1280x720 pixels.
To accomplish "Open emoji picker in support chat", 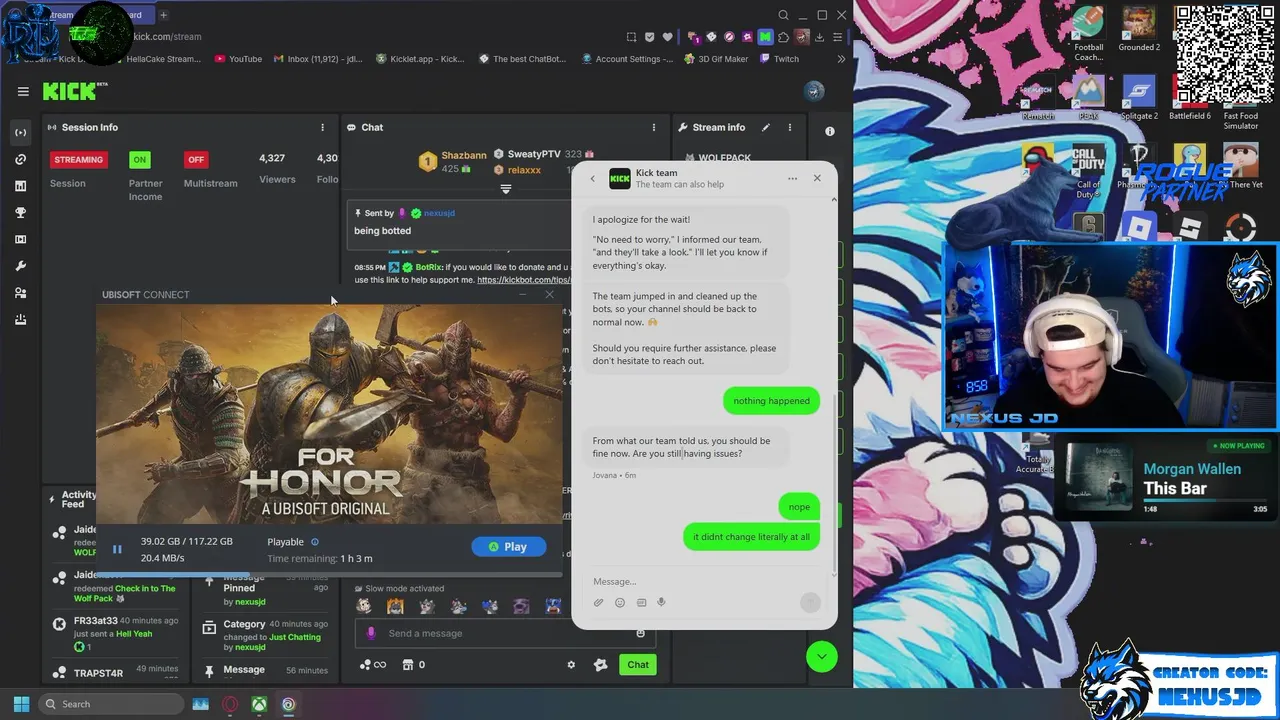I will [x=620, y=602].
